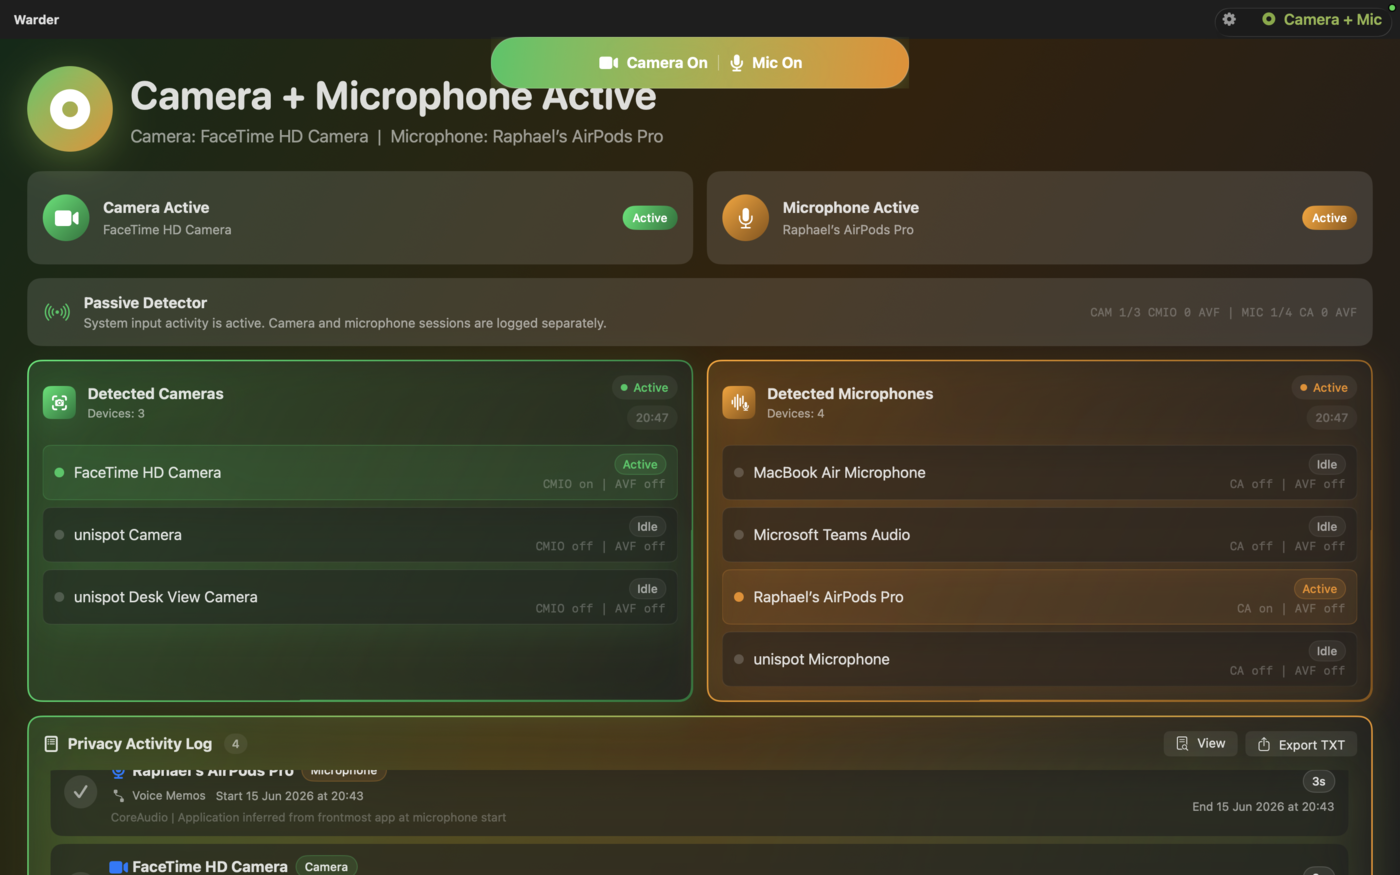Viewport: 1400px width, 875px height.
Task: Click the Camera + Mic status indicator
Action: (1322, 19)
